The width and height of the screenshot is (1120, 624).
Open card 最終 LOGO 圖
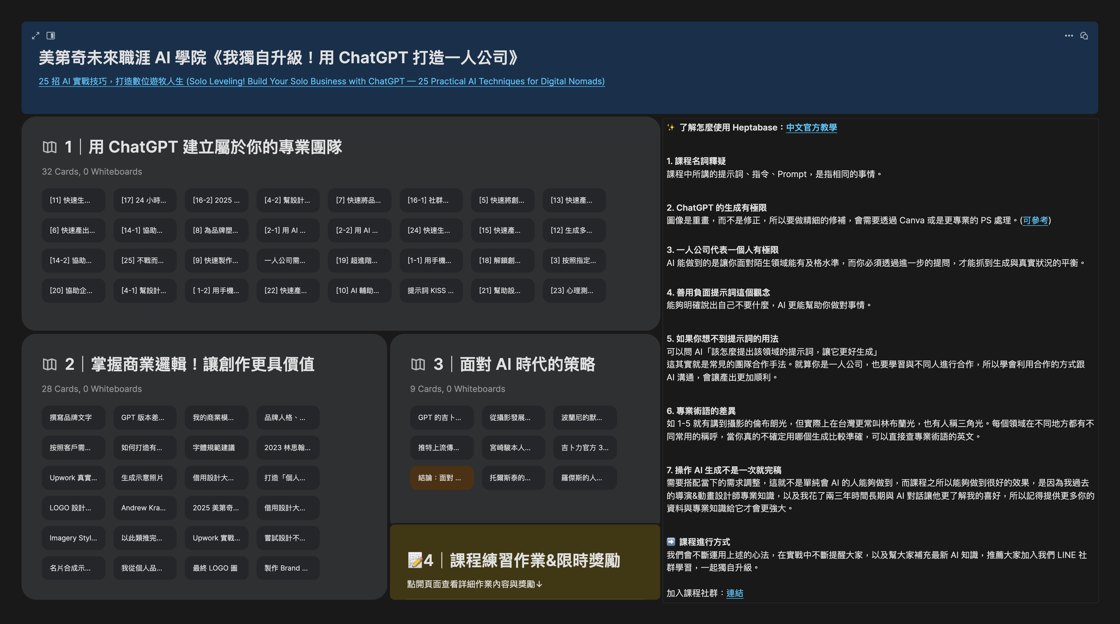[216, 568]
